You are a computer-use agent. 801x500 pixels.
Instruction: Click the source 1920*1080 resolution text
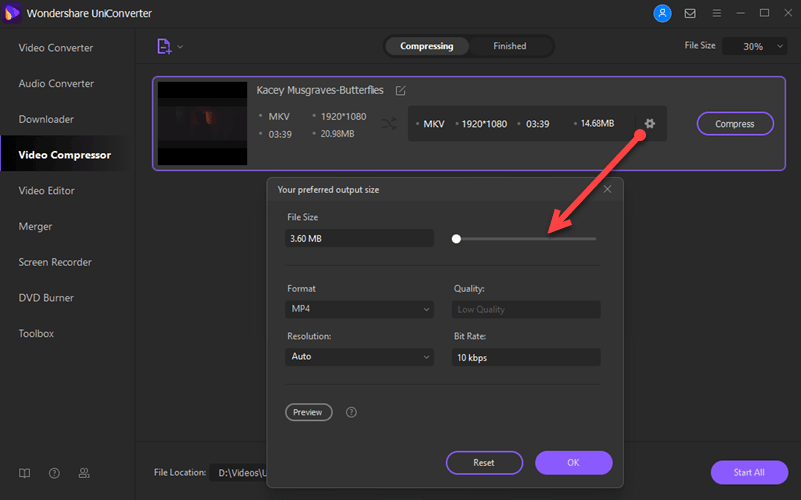[343, 116]
